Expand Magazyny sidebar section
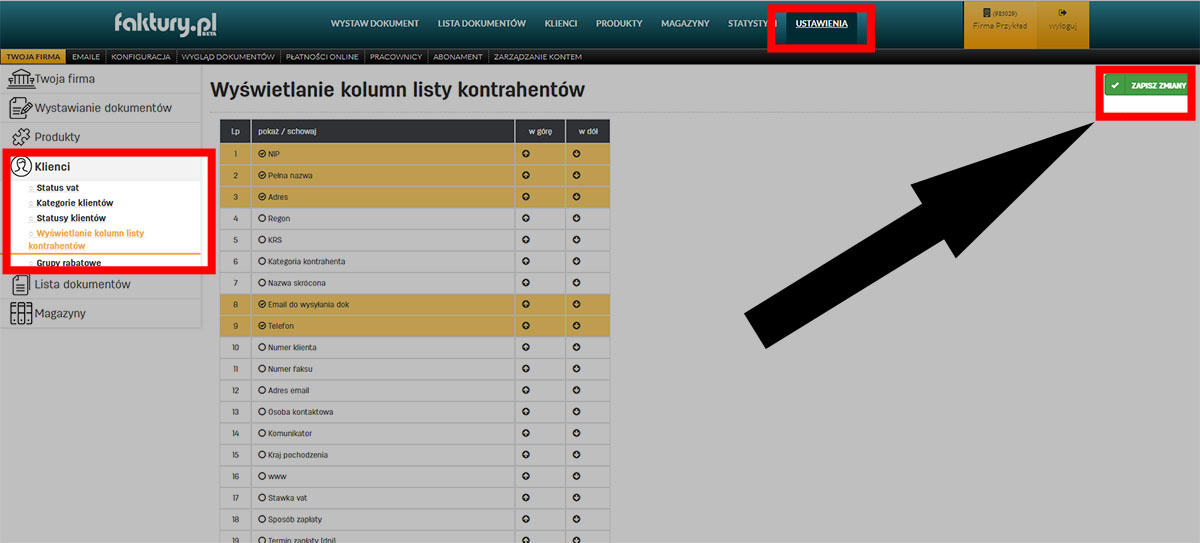 [101, 313]
